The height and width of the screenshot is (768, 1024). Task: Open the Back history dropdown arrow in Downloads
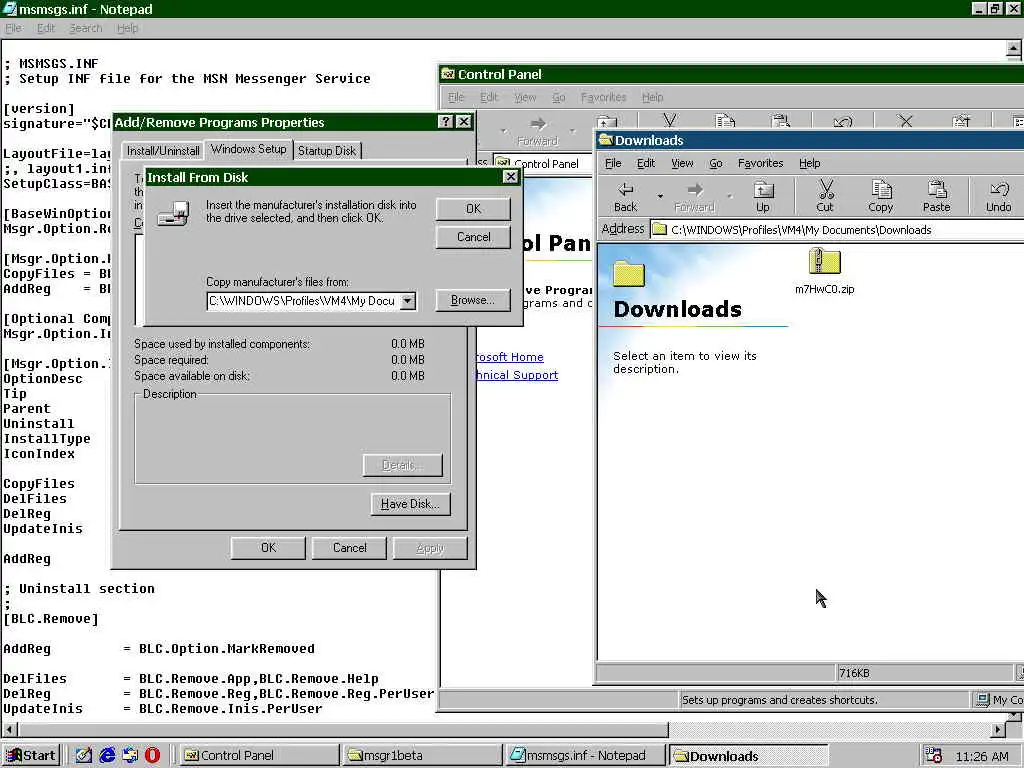click(660, 197)
